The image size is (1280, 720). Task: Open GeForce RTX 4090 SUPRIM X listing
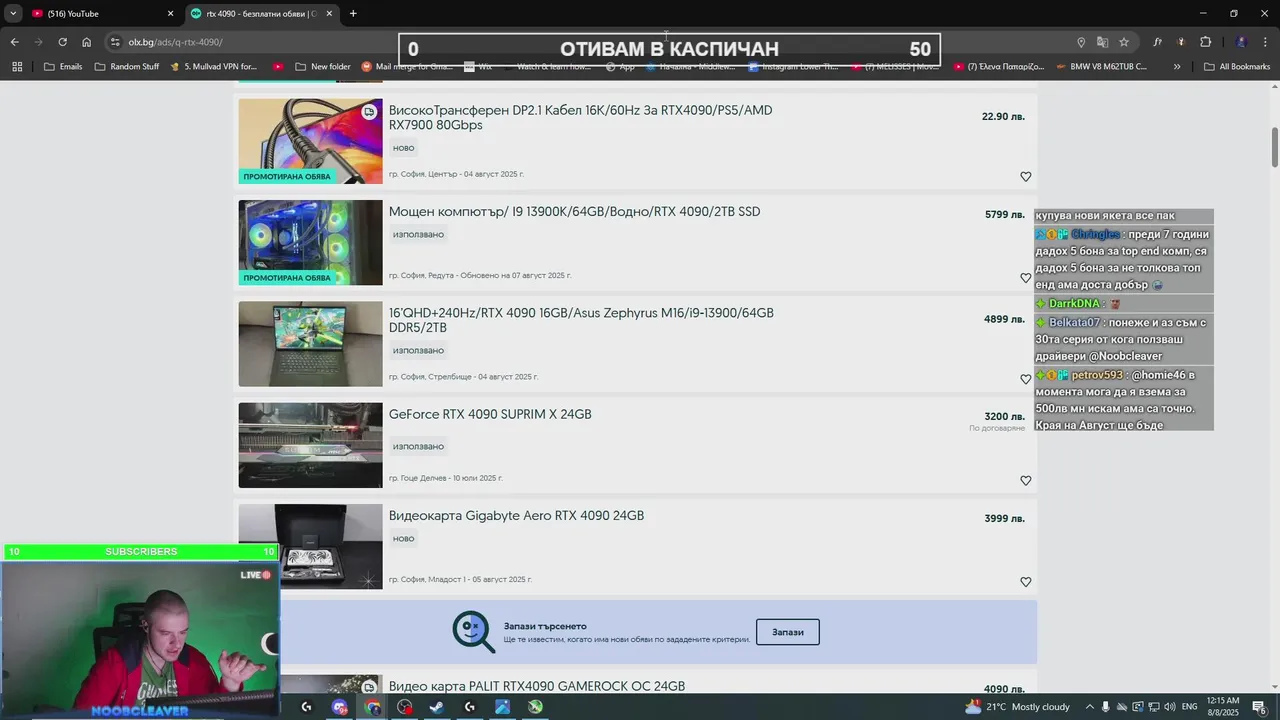(490, 414)
